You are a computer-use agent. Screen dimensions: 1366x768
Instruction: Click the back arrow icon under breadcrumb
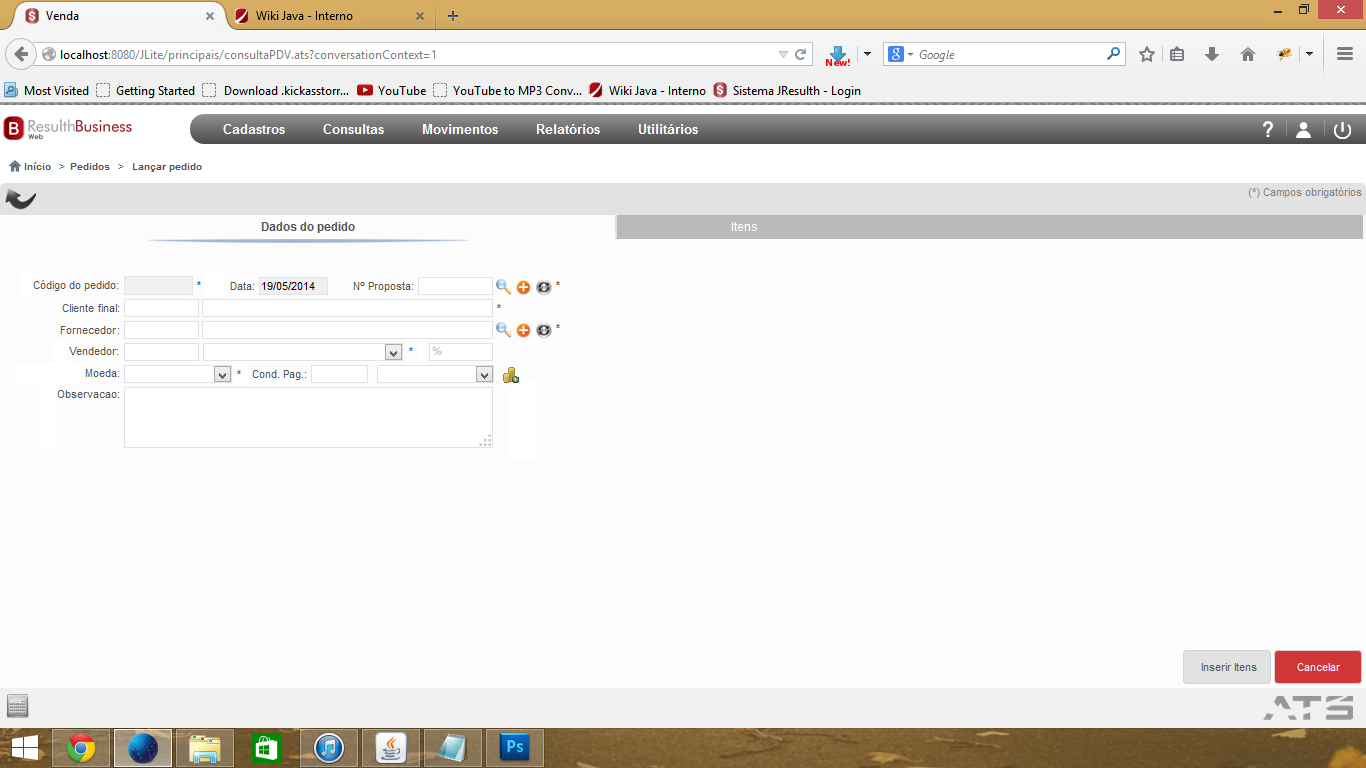pyautogui.click(x=21, y=199)
